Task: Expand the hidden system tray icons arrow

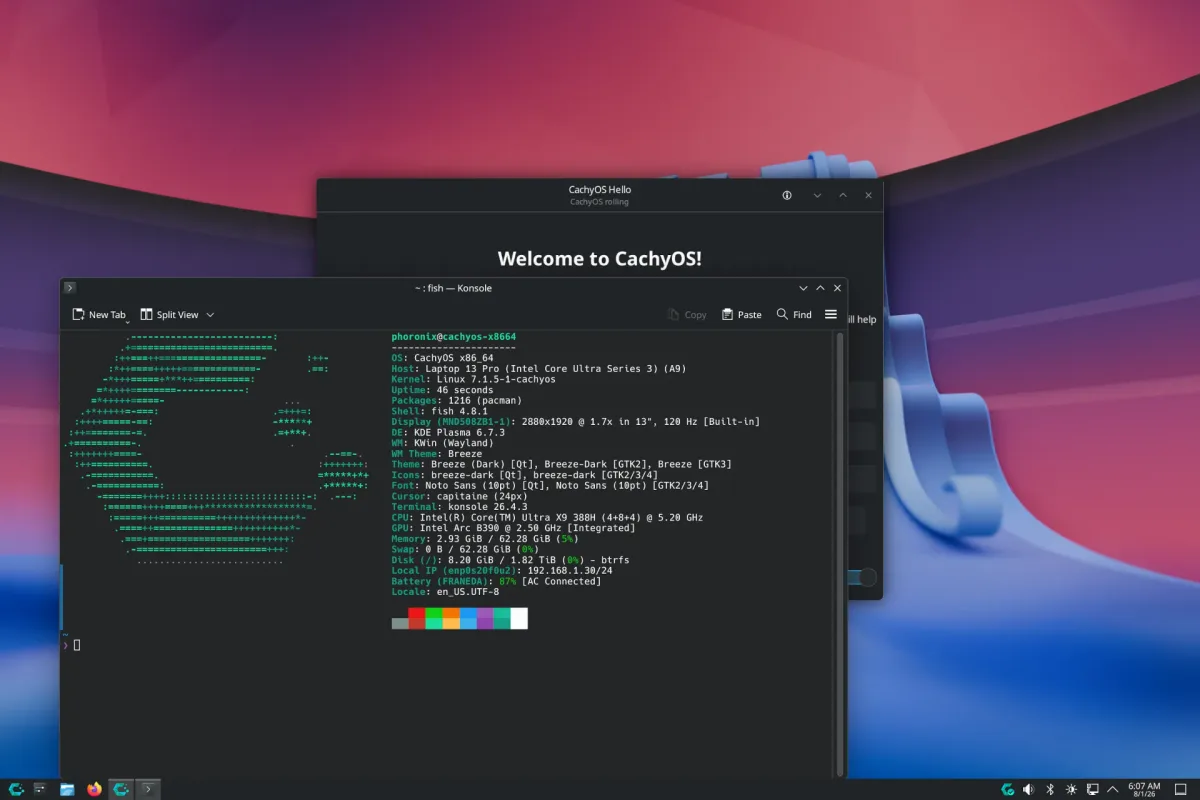Action: 1112,789
